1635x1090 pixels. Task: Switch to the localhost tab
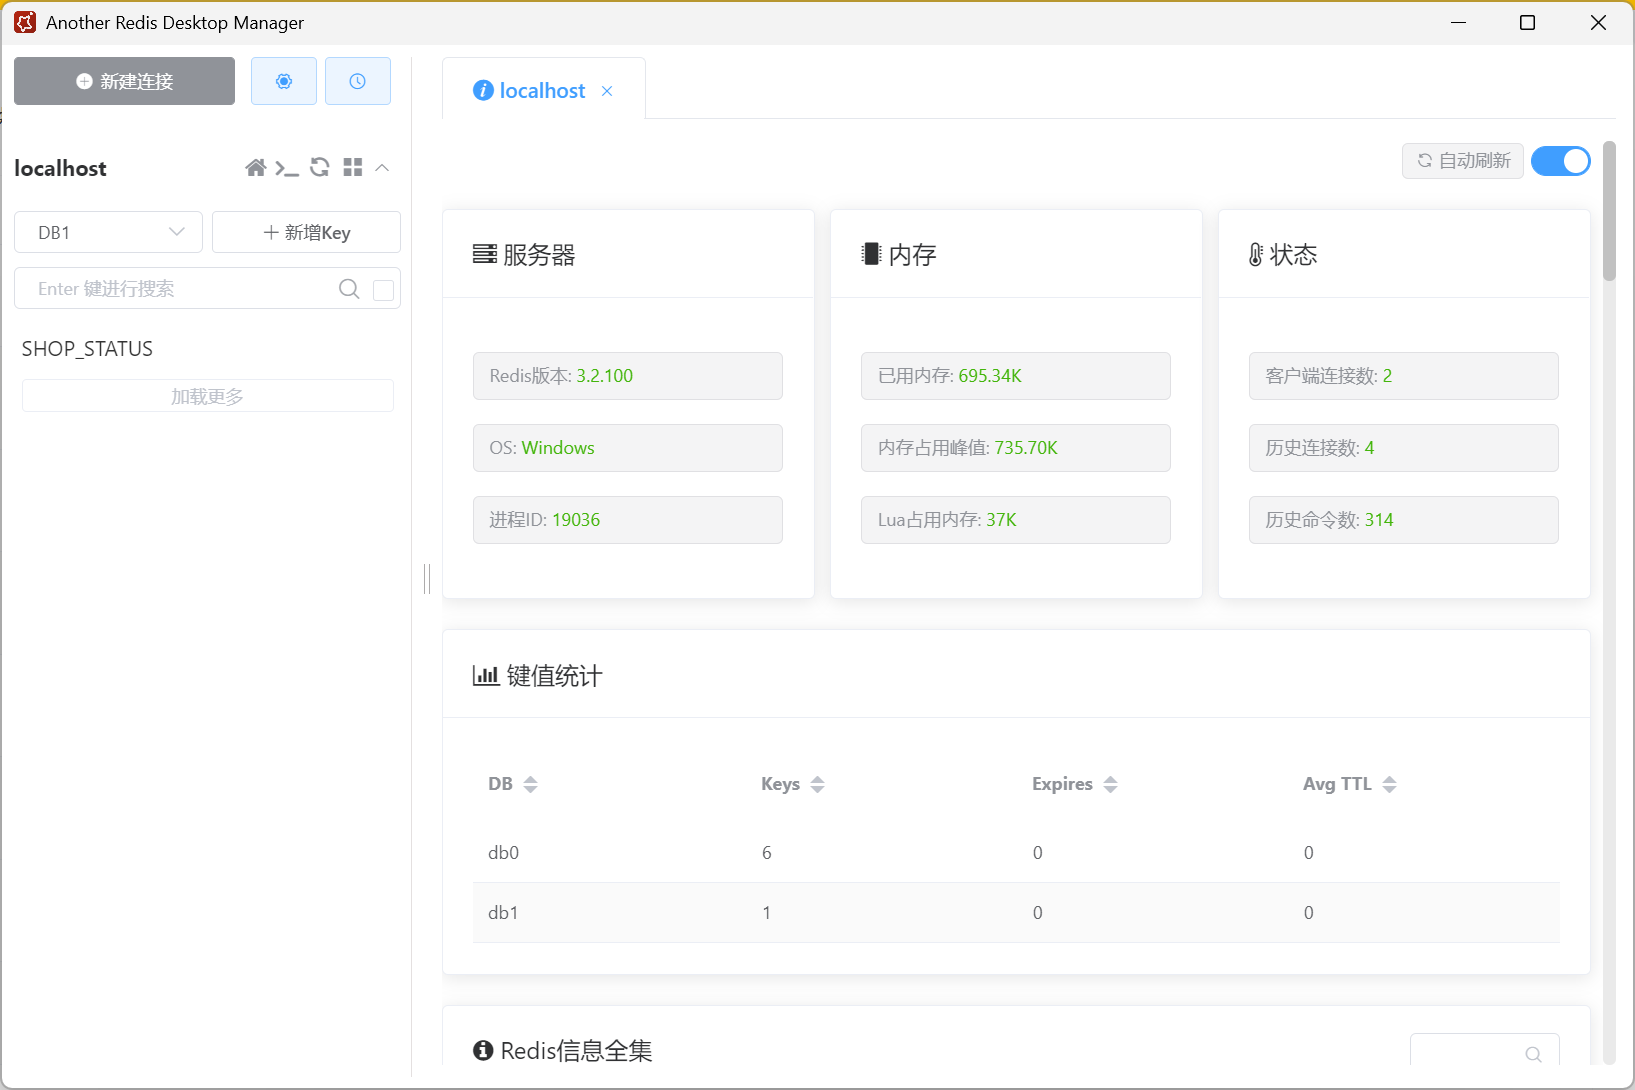[x=541, y=90]
